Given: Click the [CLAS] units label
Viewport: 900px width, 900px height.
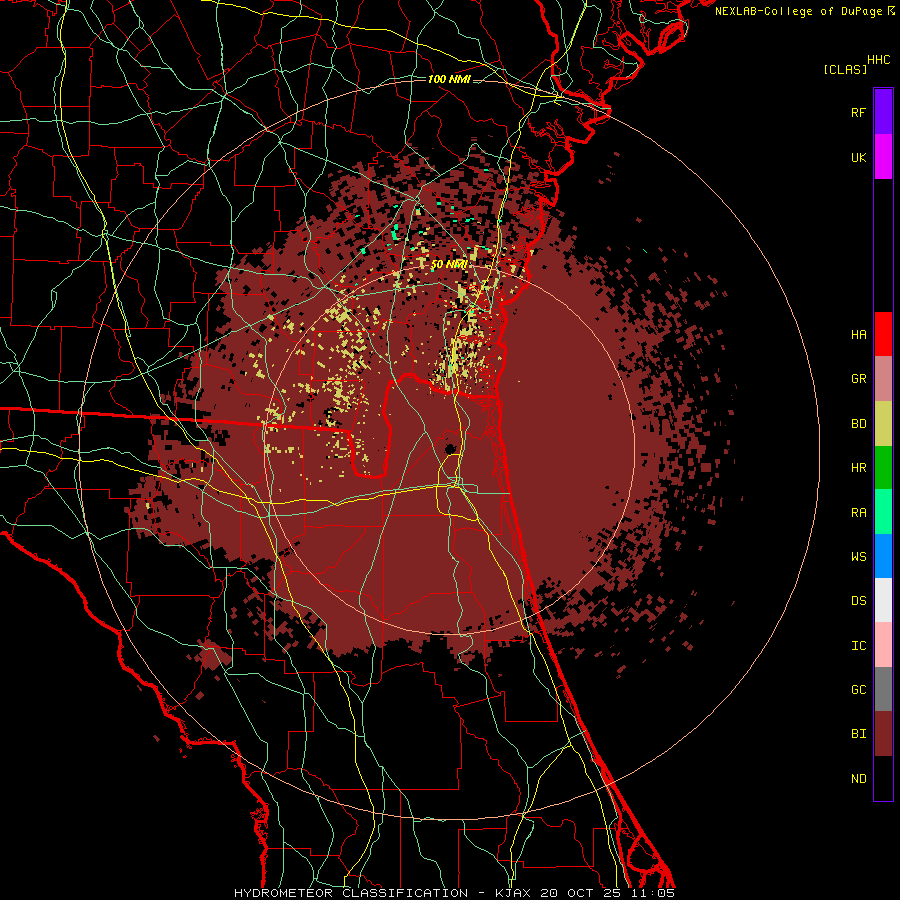Looking at the screenshot, I should click(845, 69).
